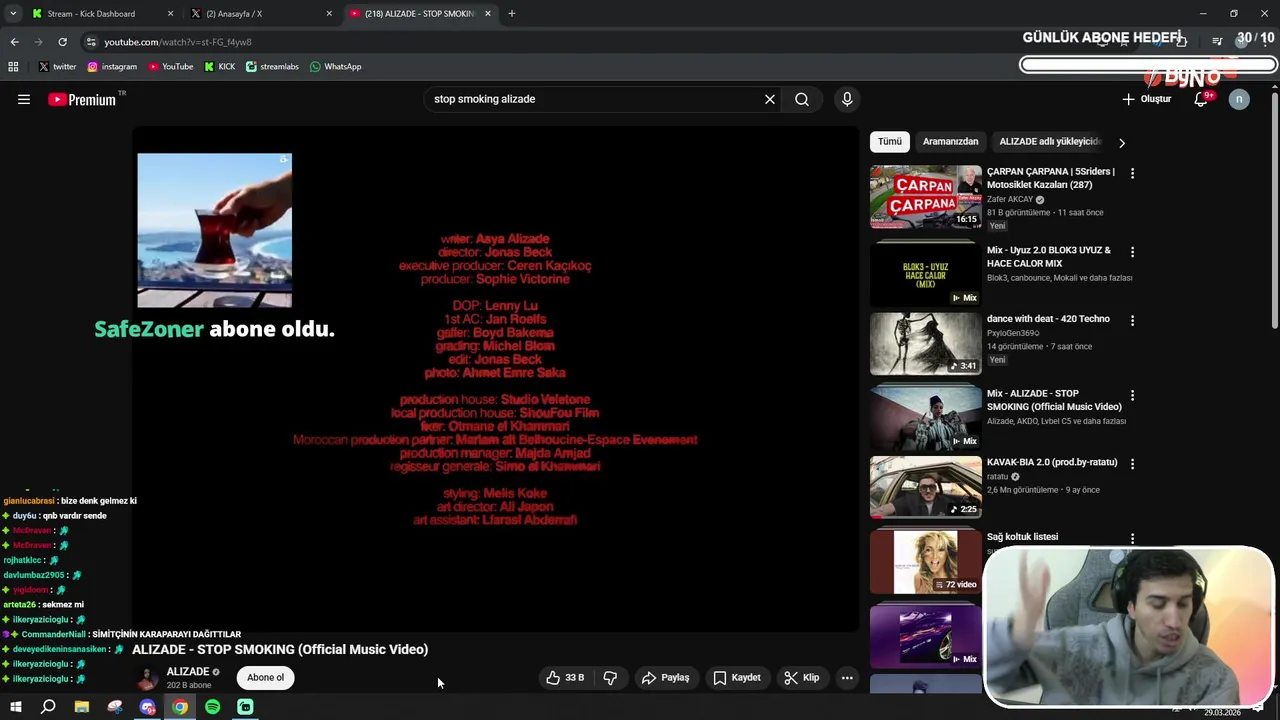Image resolution: width=1280 pixels, height=720 pixels.
Task: Start voice search with the microphone icon
Action: 847,99
